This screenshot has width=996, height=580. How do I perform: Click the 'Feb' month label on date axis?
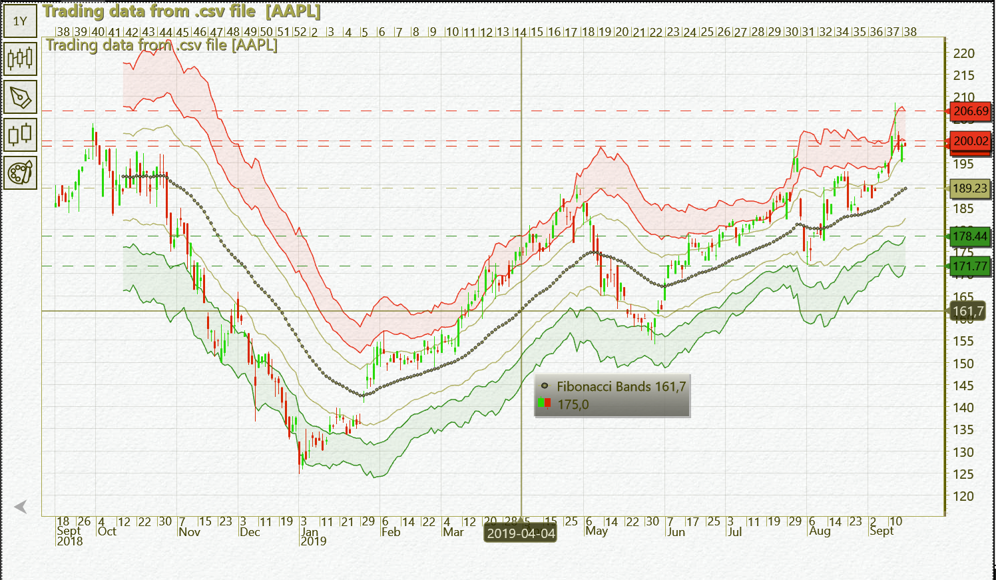pyautogui.click(x=391, y=531)
